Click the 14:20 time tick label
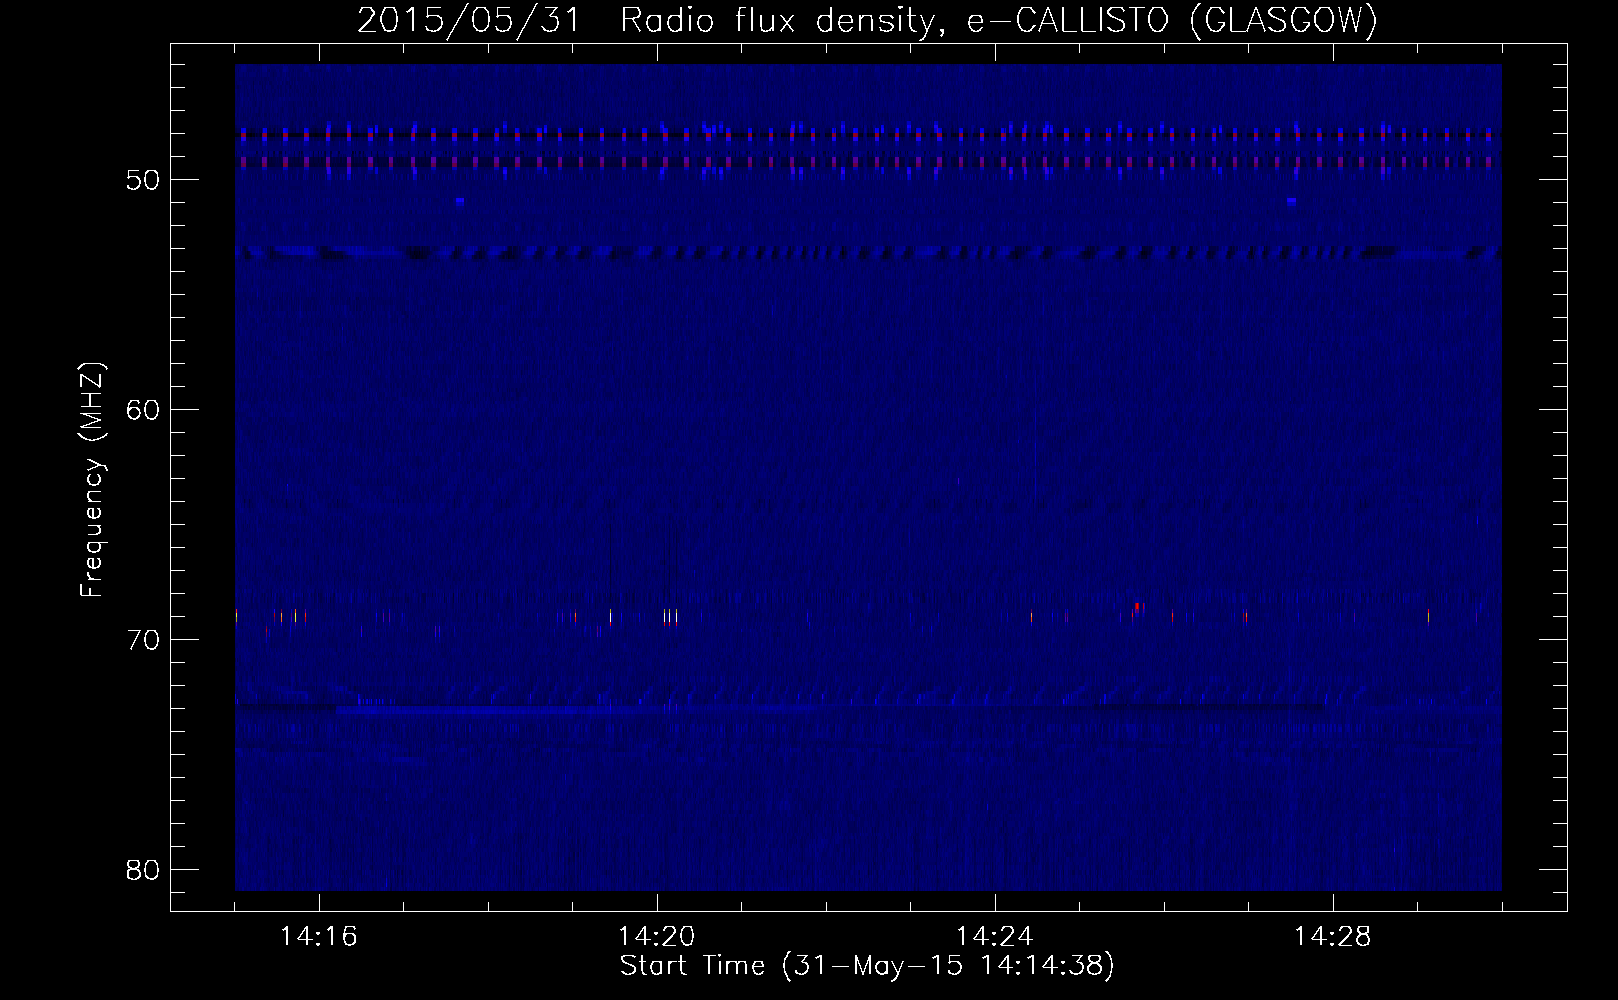The image size is (1618, 1000). click(657, 937)
